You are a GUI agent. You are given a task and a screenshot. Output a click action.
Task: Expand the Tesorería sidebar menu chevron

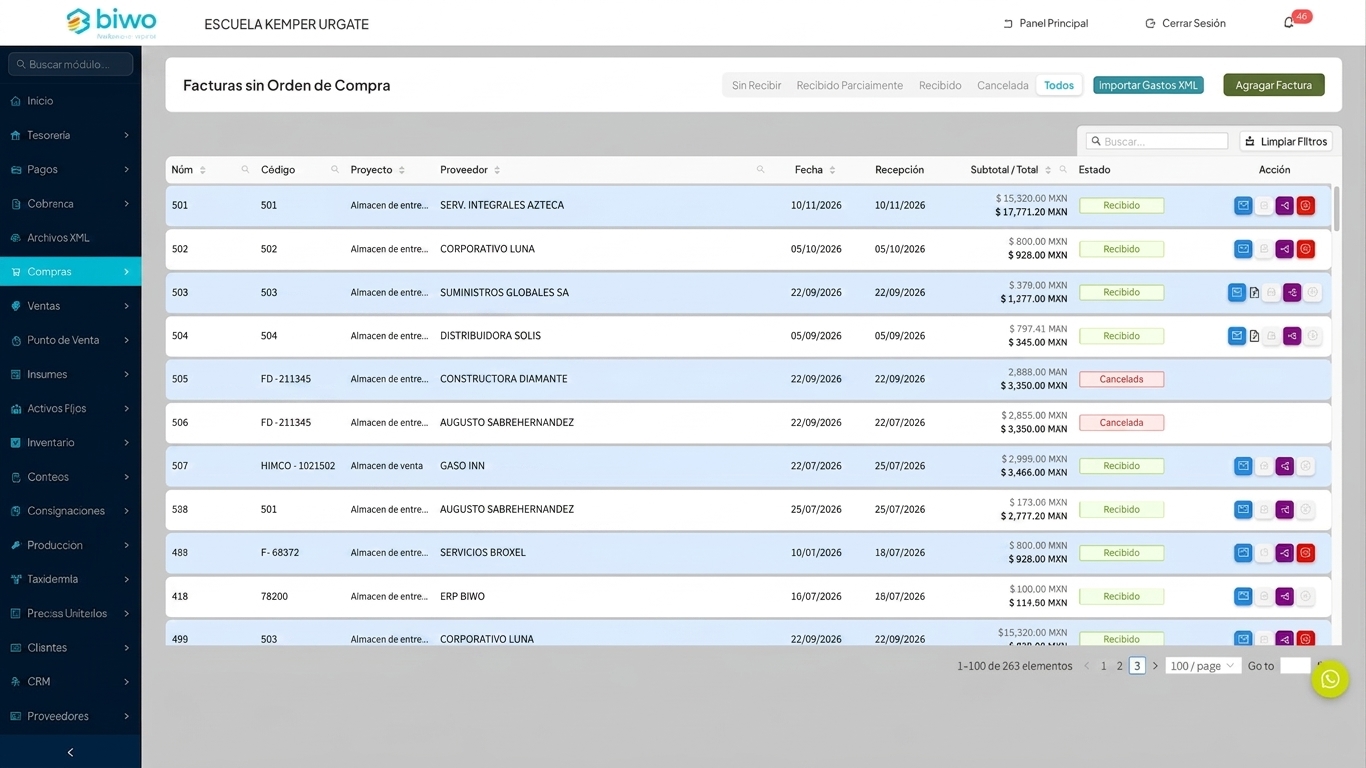click(126, 135)
